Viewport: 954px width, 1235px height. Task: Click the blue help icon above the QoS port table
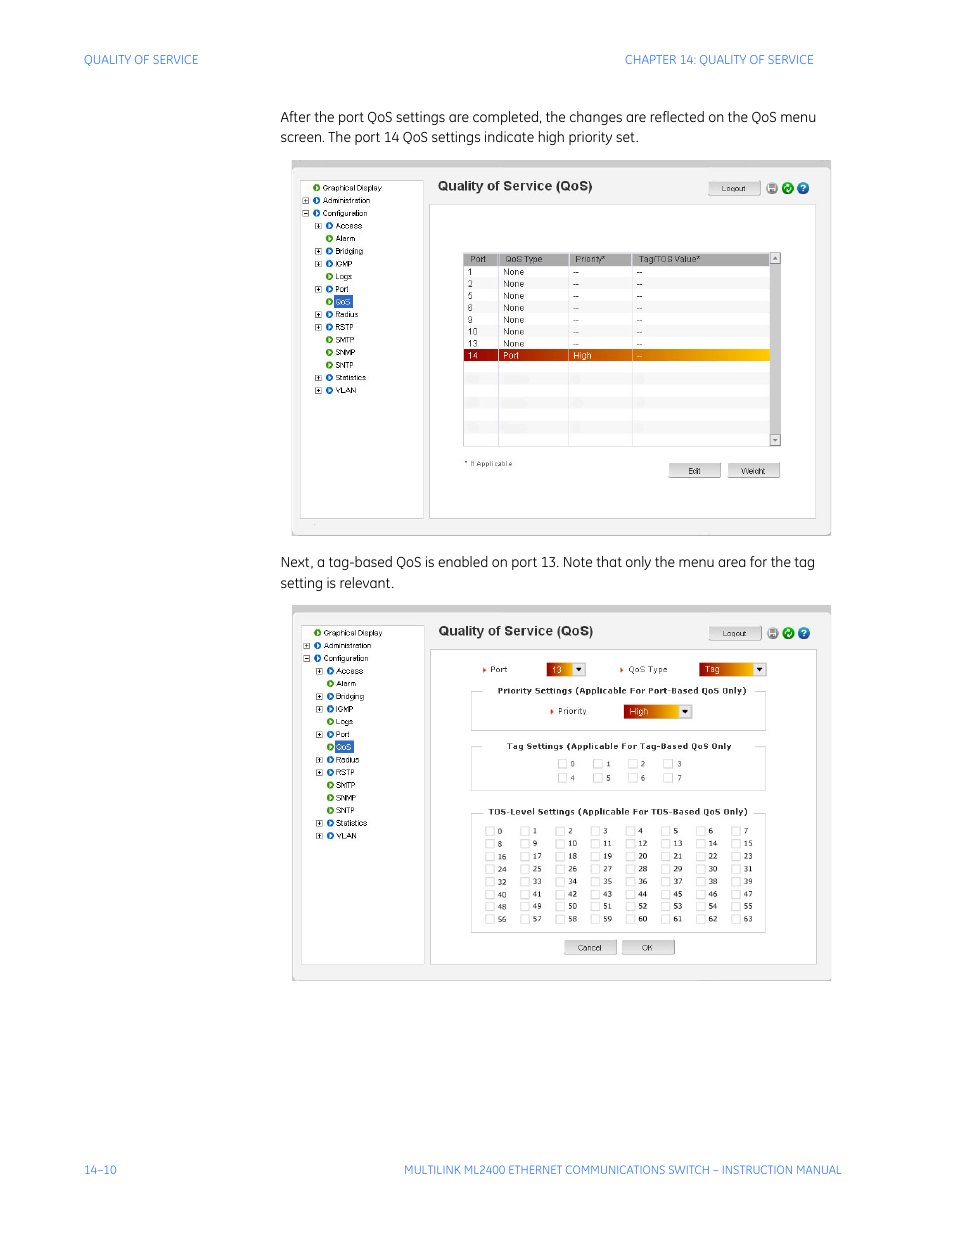coord(803,188)
